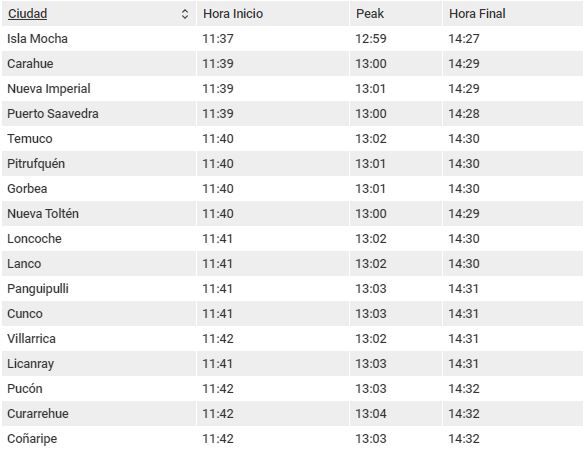Select the Temuco city cell
The width and height of the screenshot is (583, 452).
pos(99,139)
